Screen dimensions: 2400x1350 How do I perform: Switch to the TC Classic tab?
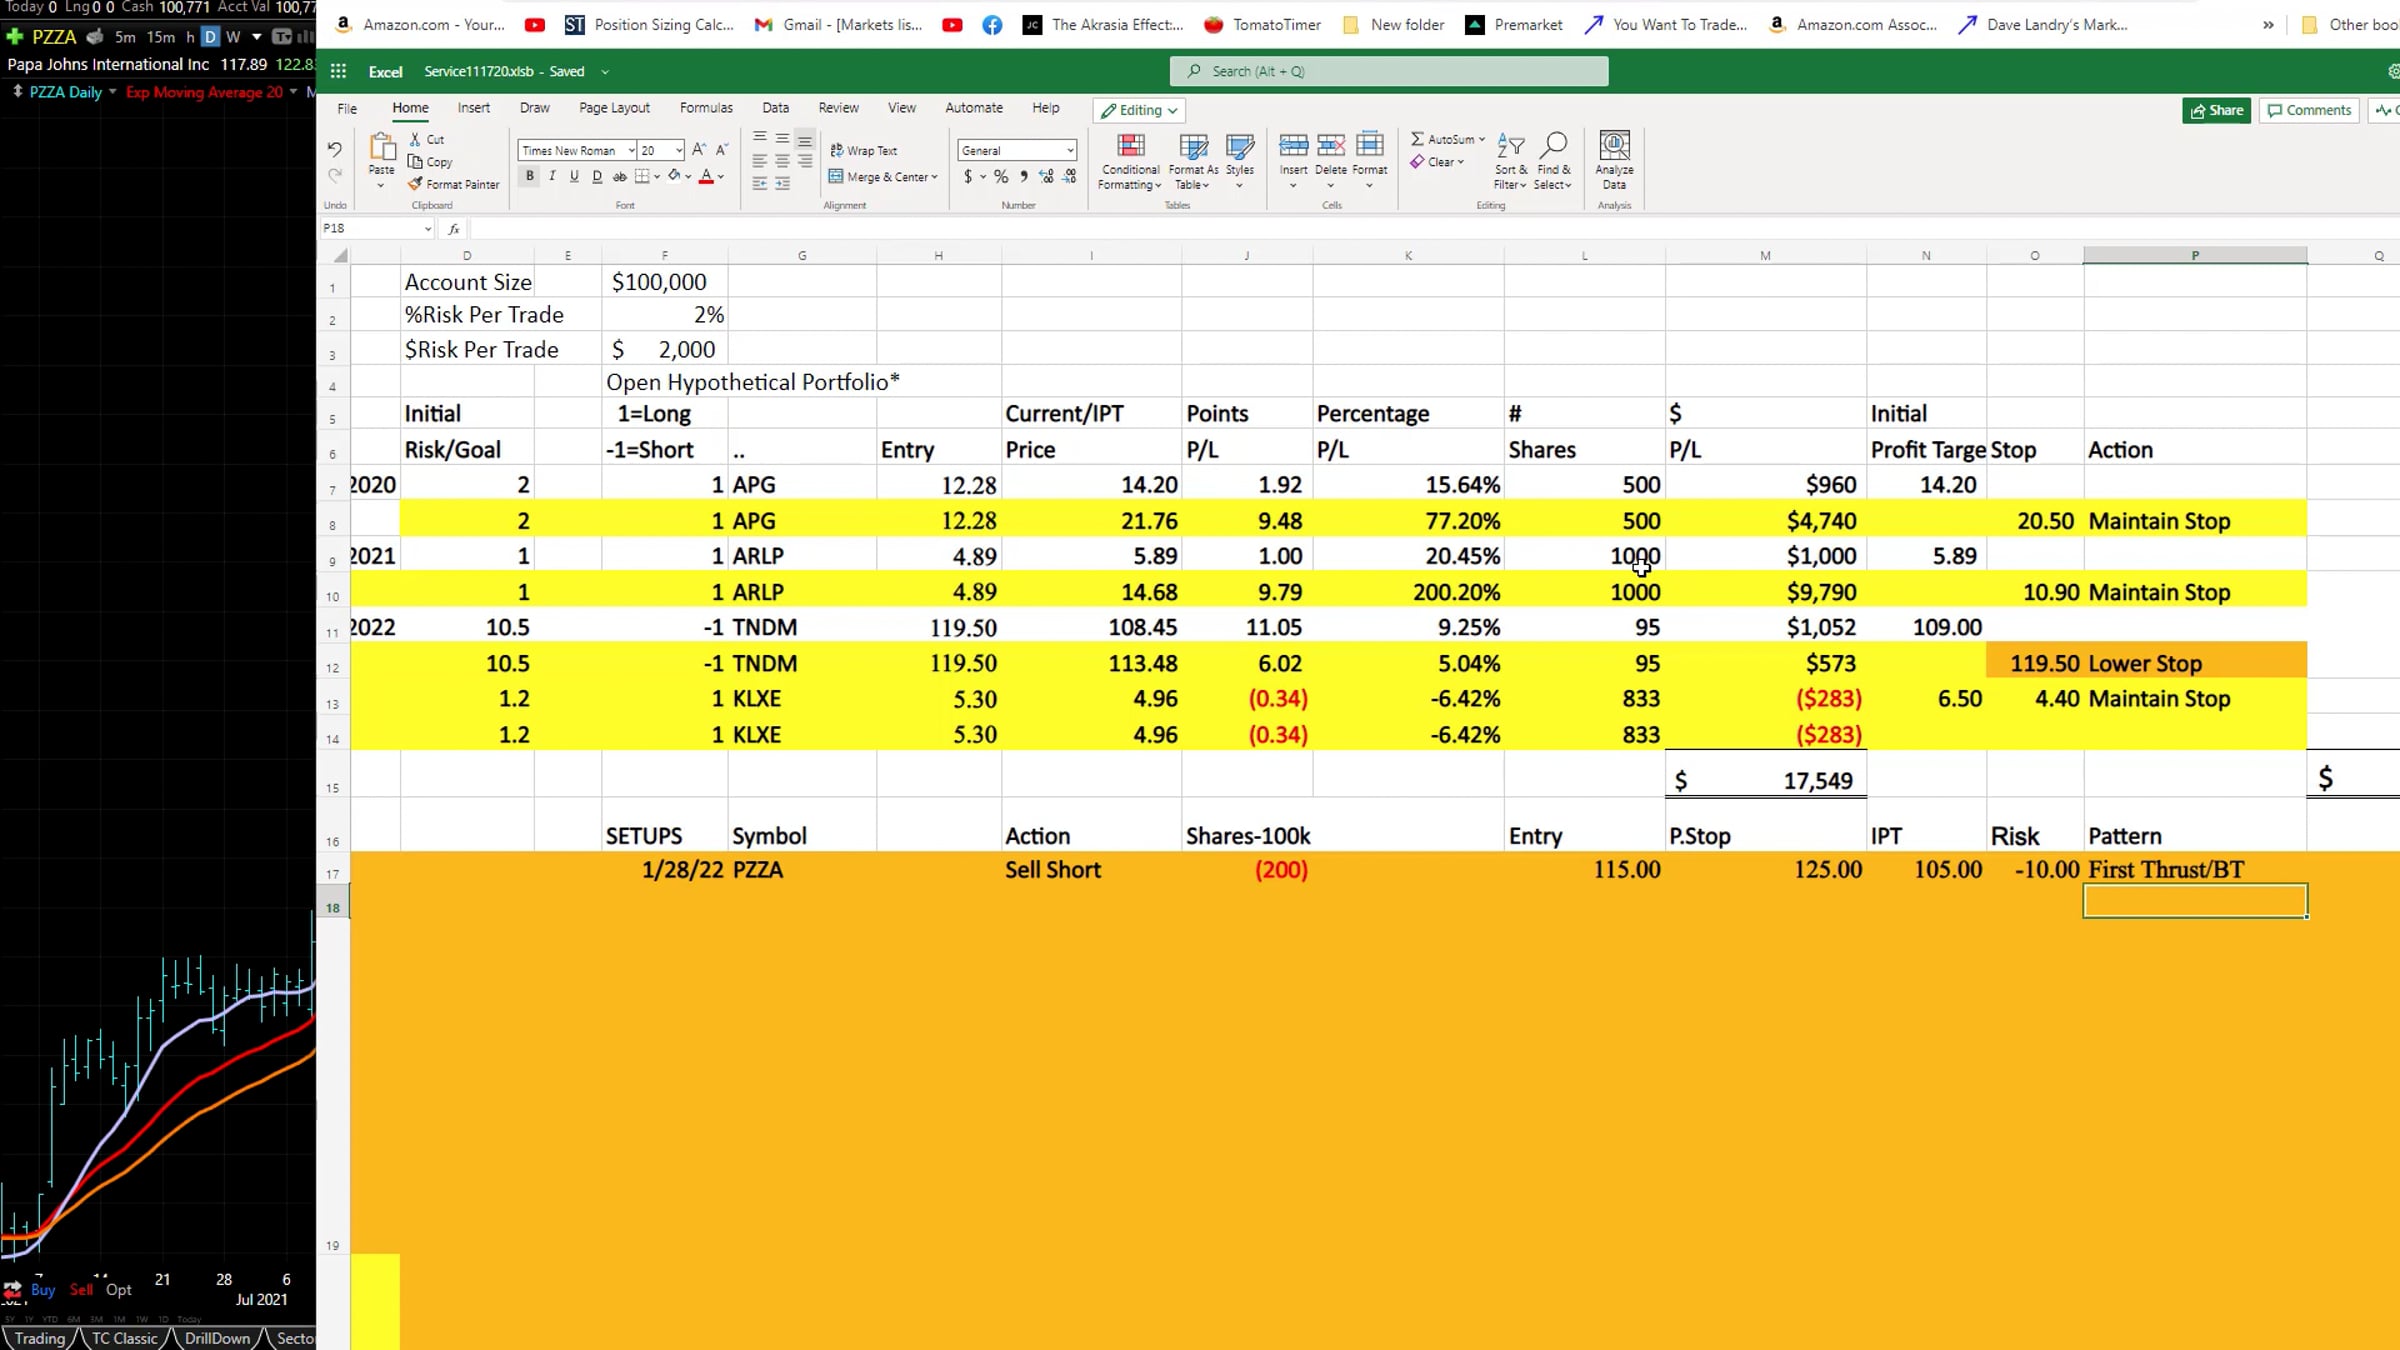click(125, 1338)
